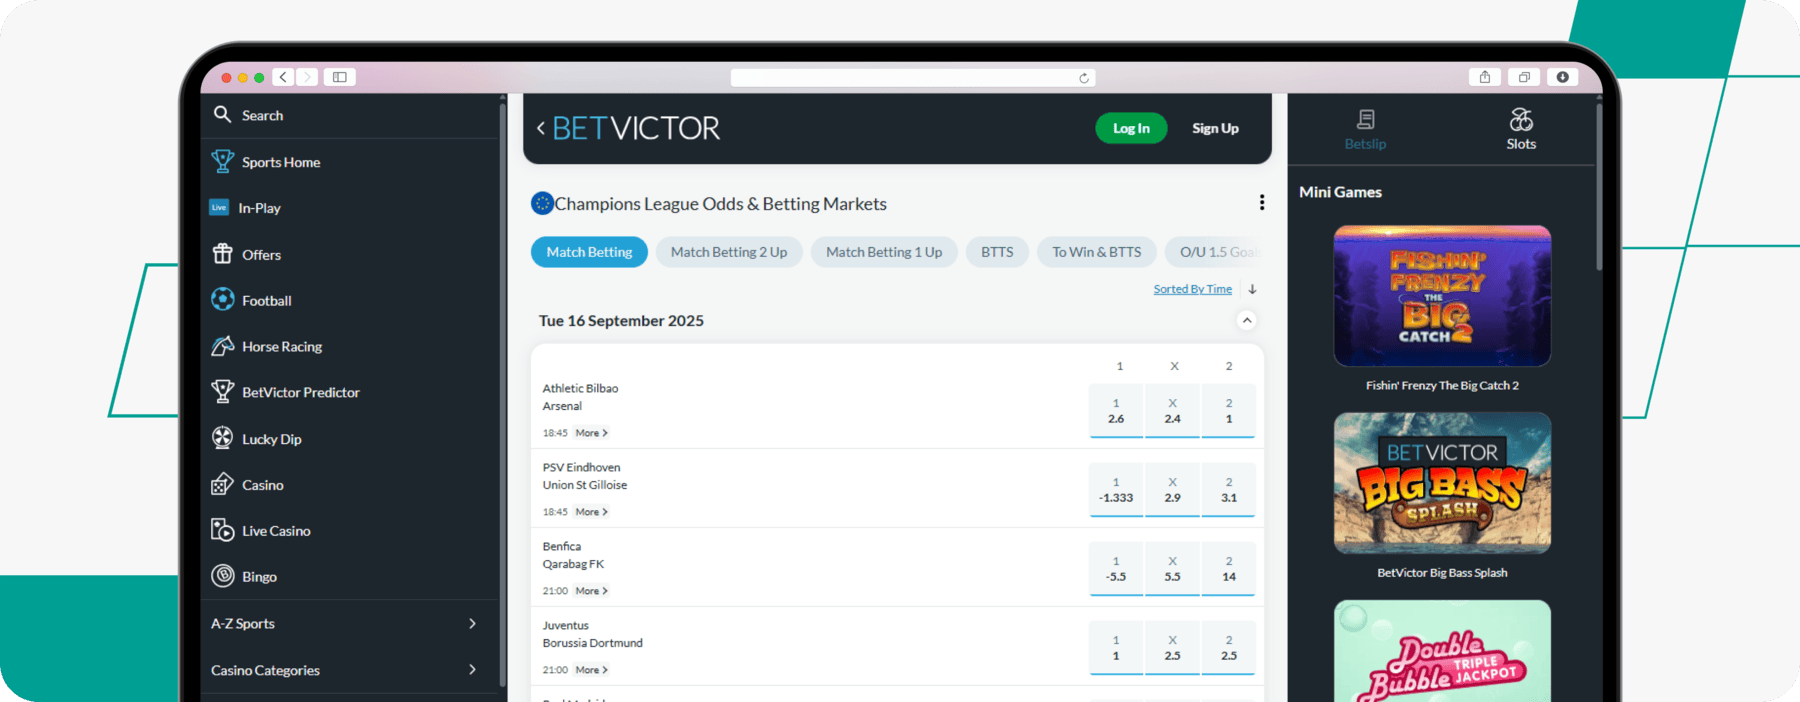This screenshot has height=702, width=1800.
Task: Click the Log In button
Action: tap(1131, 128)
